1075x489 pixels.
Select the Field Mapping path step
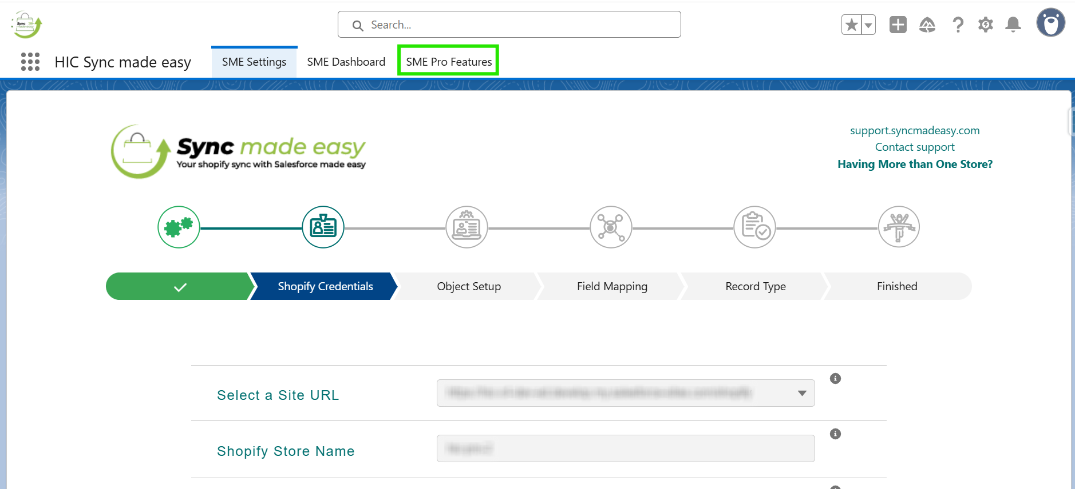coord(612,287)
